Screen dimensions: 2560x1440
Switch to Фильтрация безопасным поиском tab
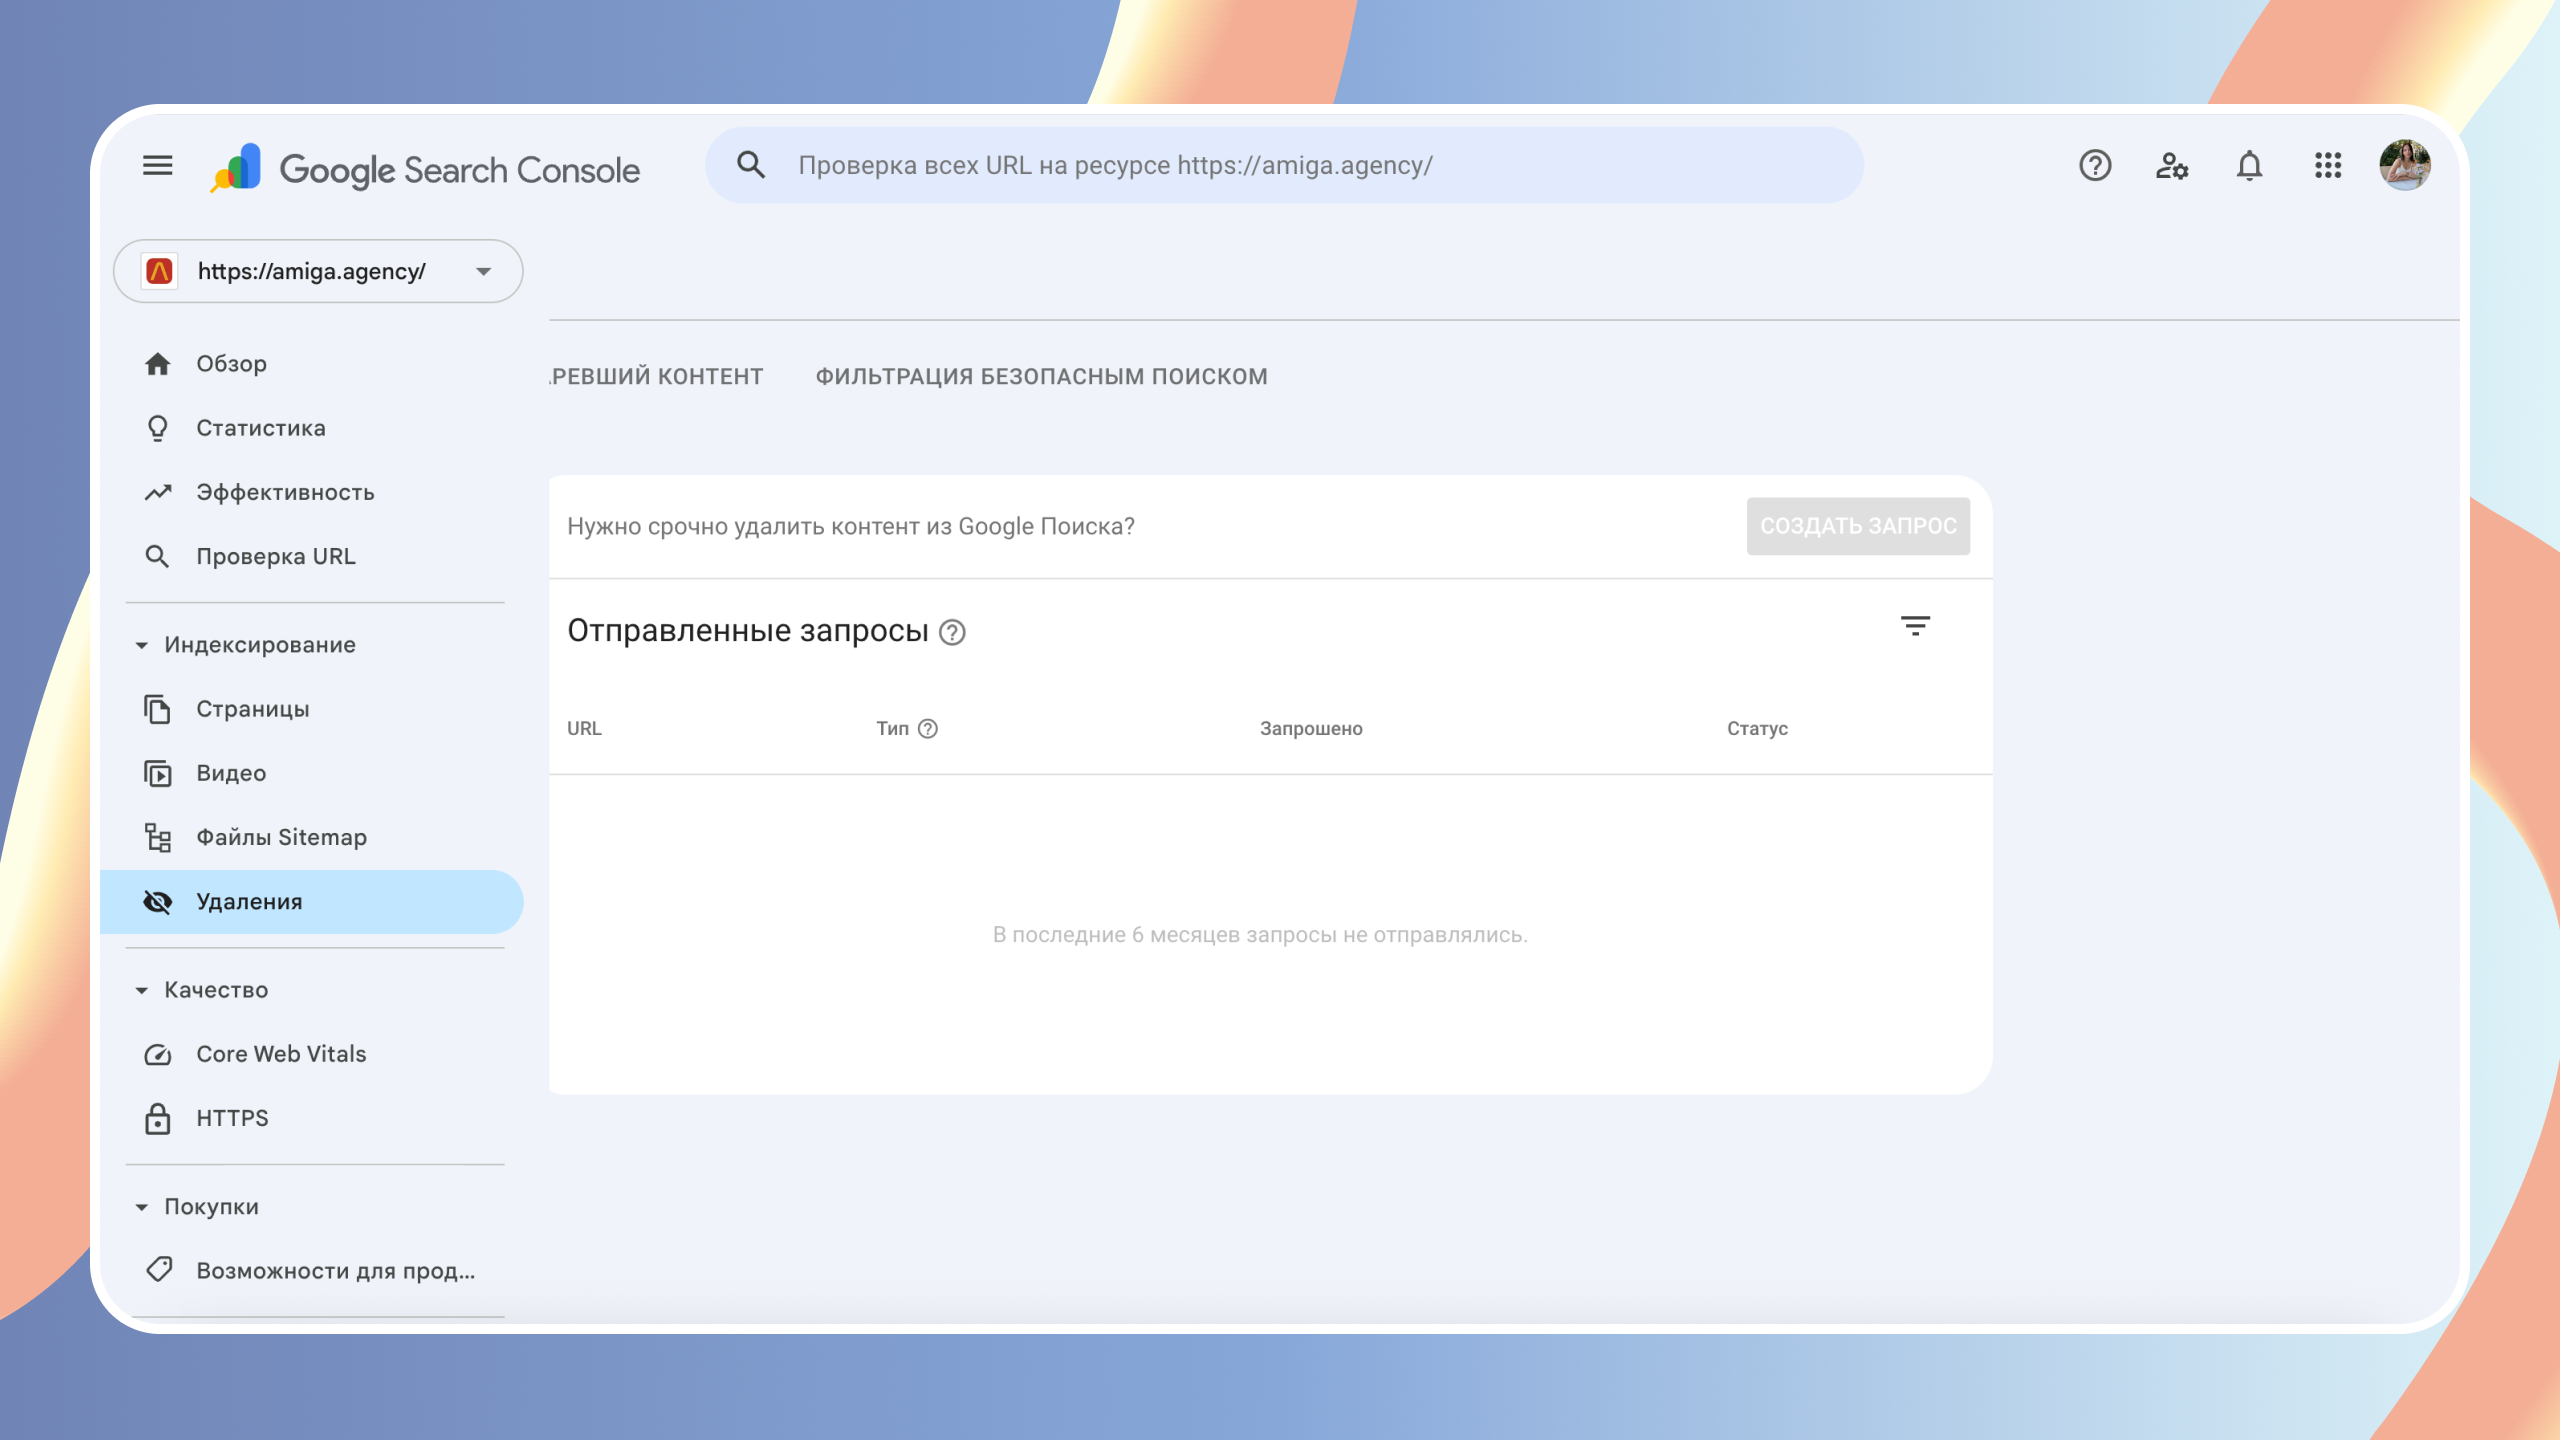pos(1041,377)
